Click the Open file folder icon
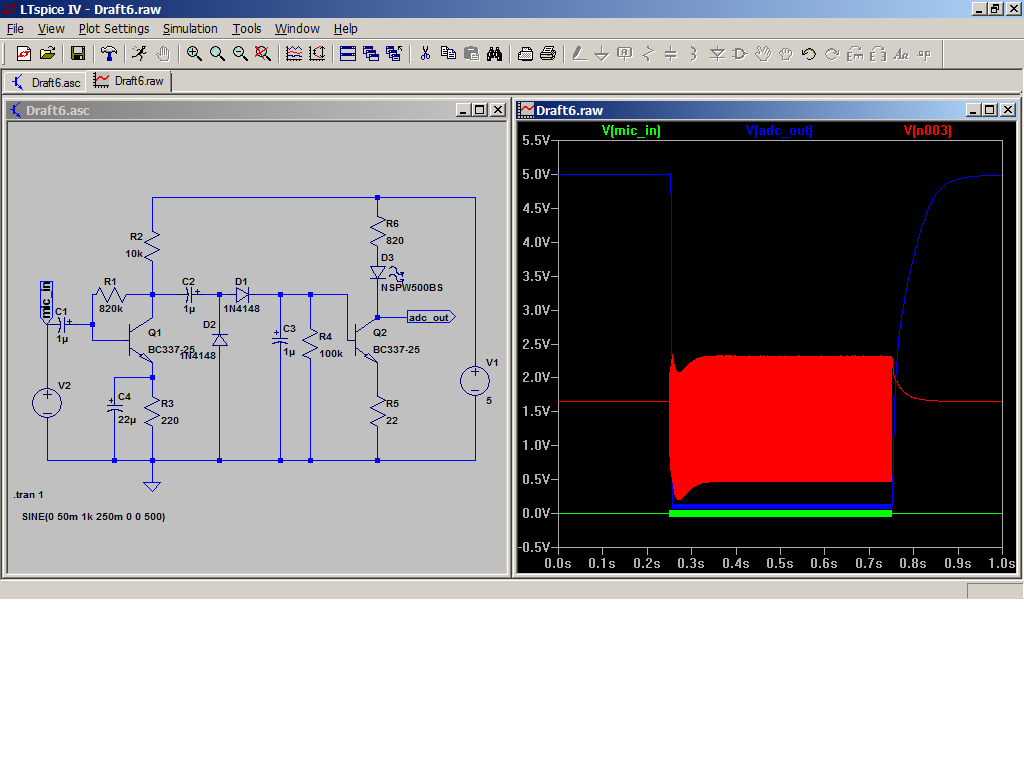Viewport: 1024px width, 772px height. pos(47,54)
